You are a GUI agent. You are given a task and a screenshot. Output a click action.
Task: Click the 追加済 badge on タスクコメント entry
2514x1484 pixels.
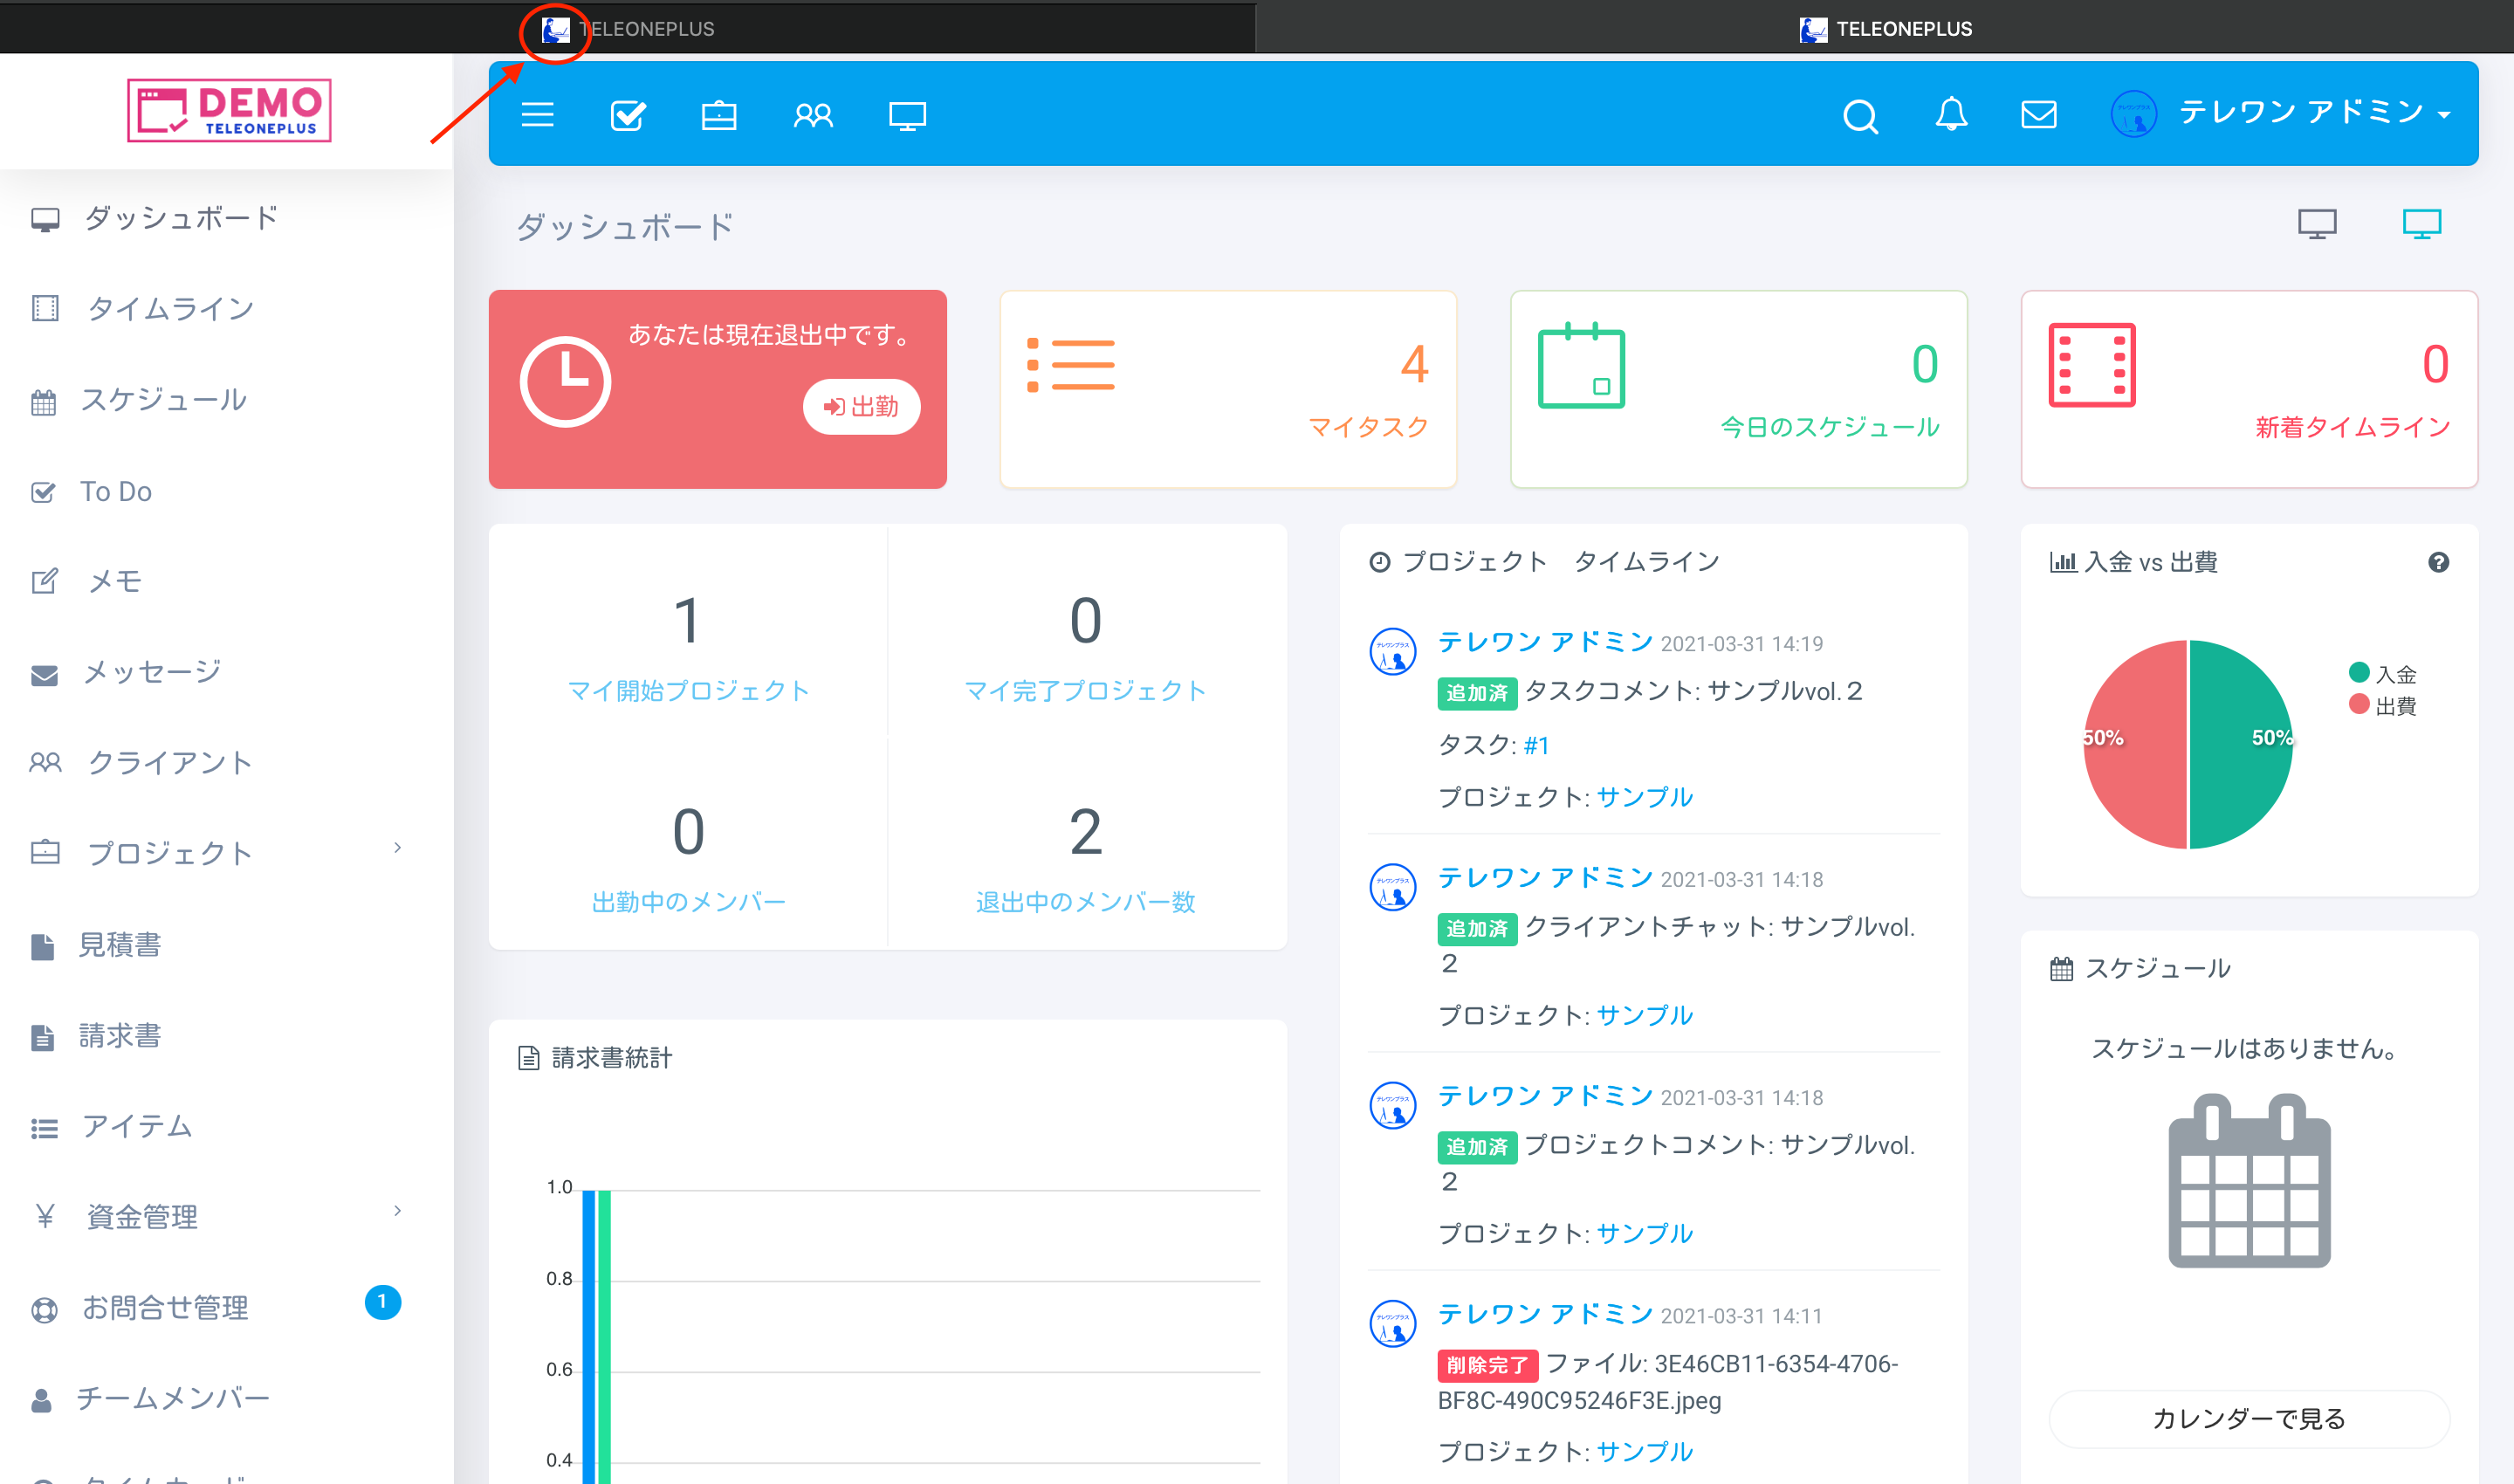[1477, 693]
